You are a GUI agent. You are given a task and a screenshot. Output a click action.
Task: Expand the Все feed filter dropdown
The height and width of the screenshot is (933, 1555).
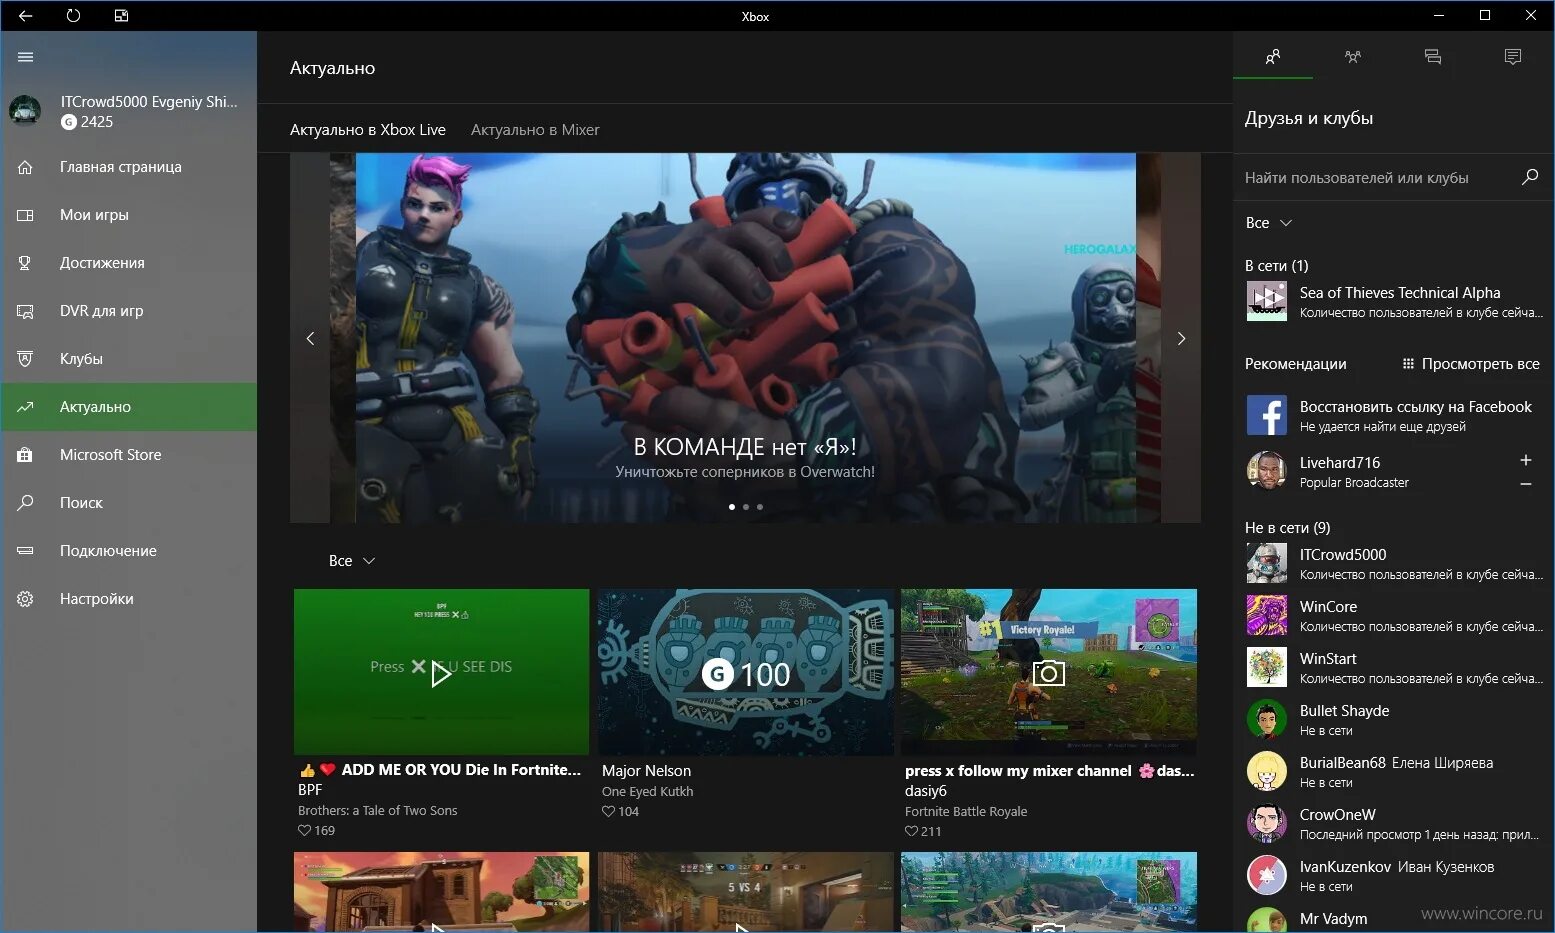(352, 561)
